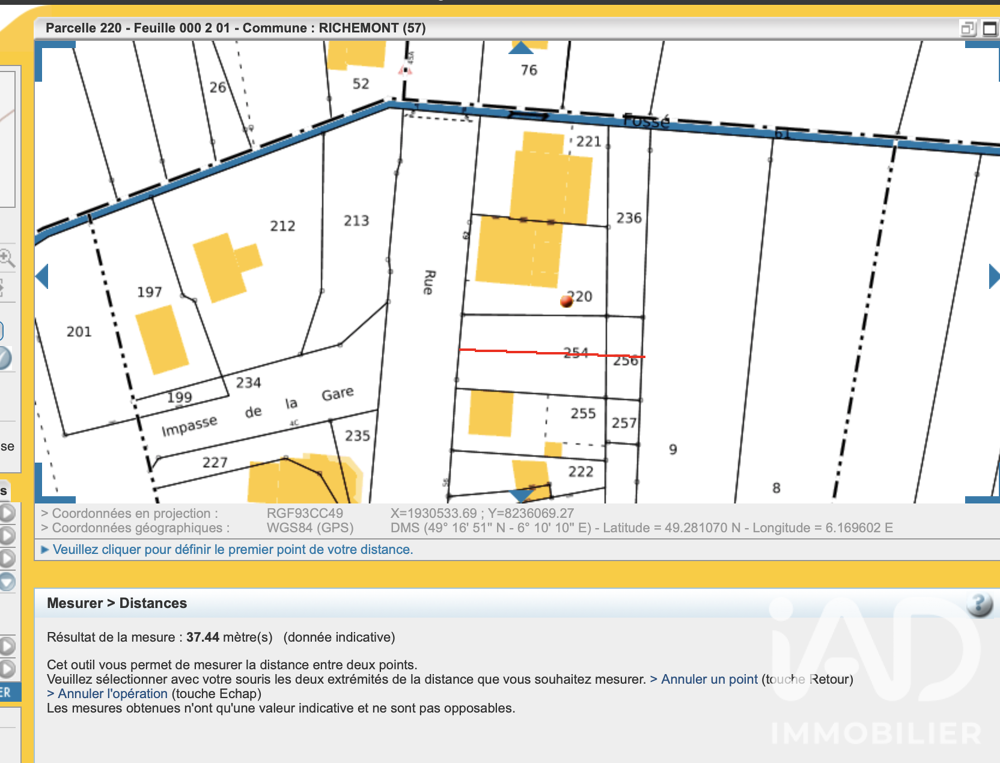Expand the topmost collapsed sidebar section arrow
Viewport: 1000px width, 763px height.
[6, 513]
